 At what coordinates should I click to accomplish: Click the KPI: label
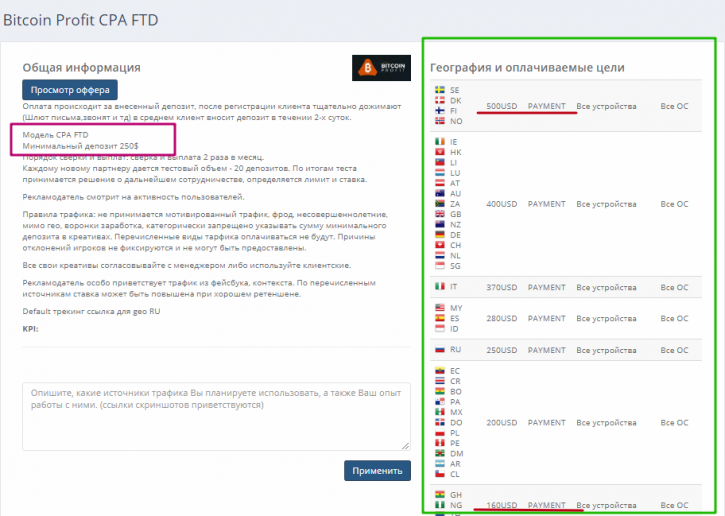[31, 329]
